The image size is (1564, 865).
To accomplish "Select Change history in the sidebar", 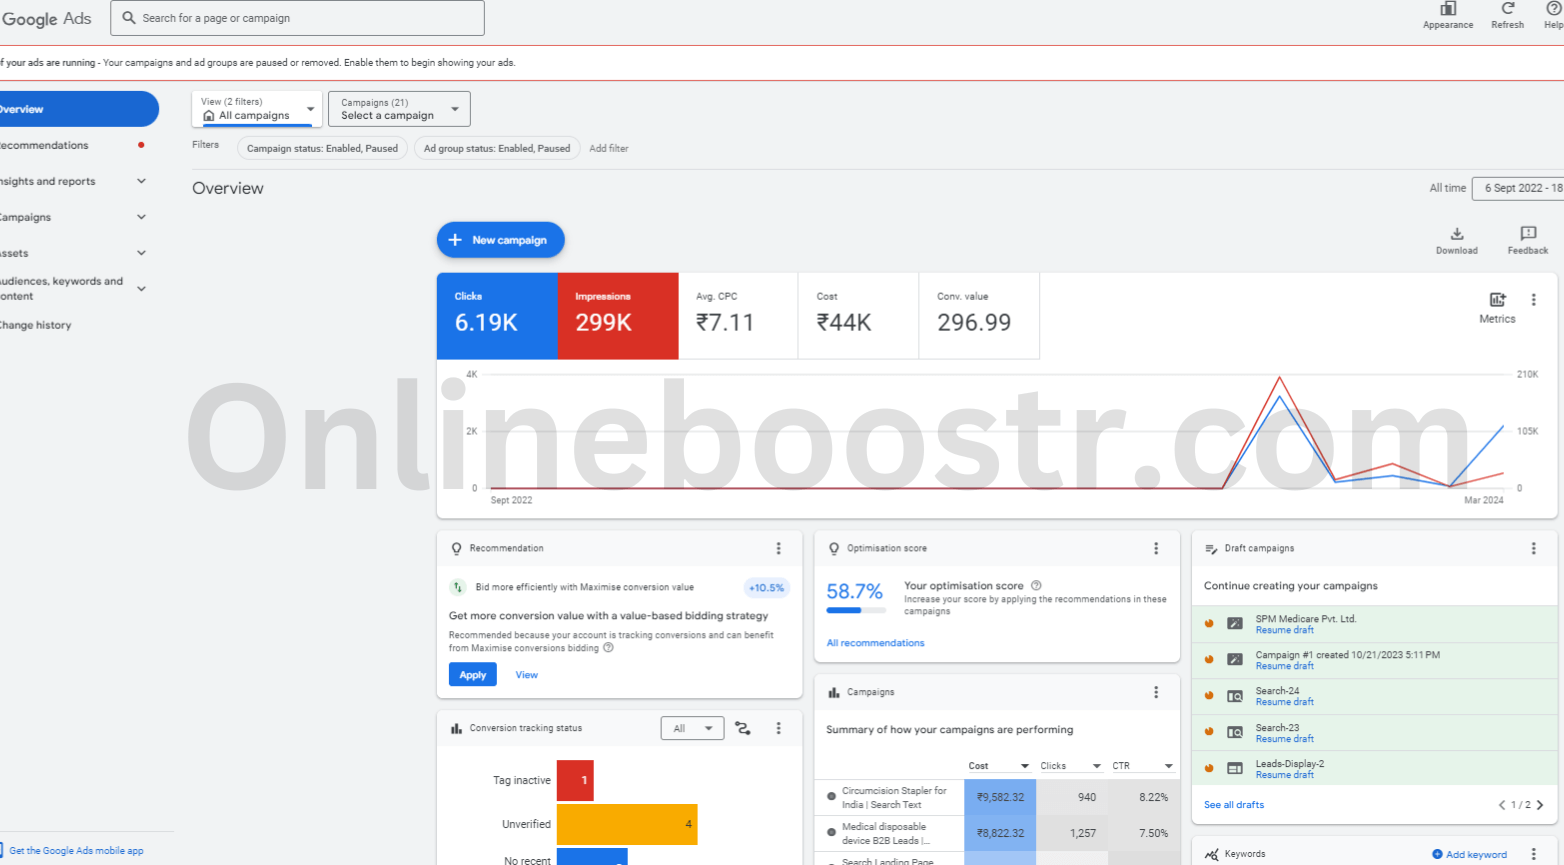I will pos(37,324).
